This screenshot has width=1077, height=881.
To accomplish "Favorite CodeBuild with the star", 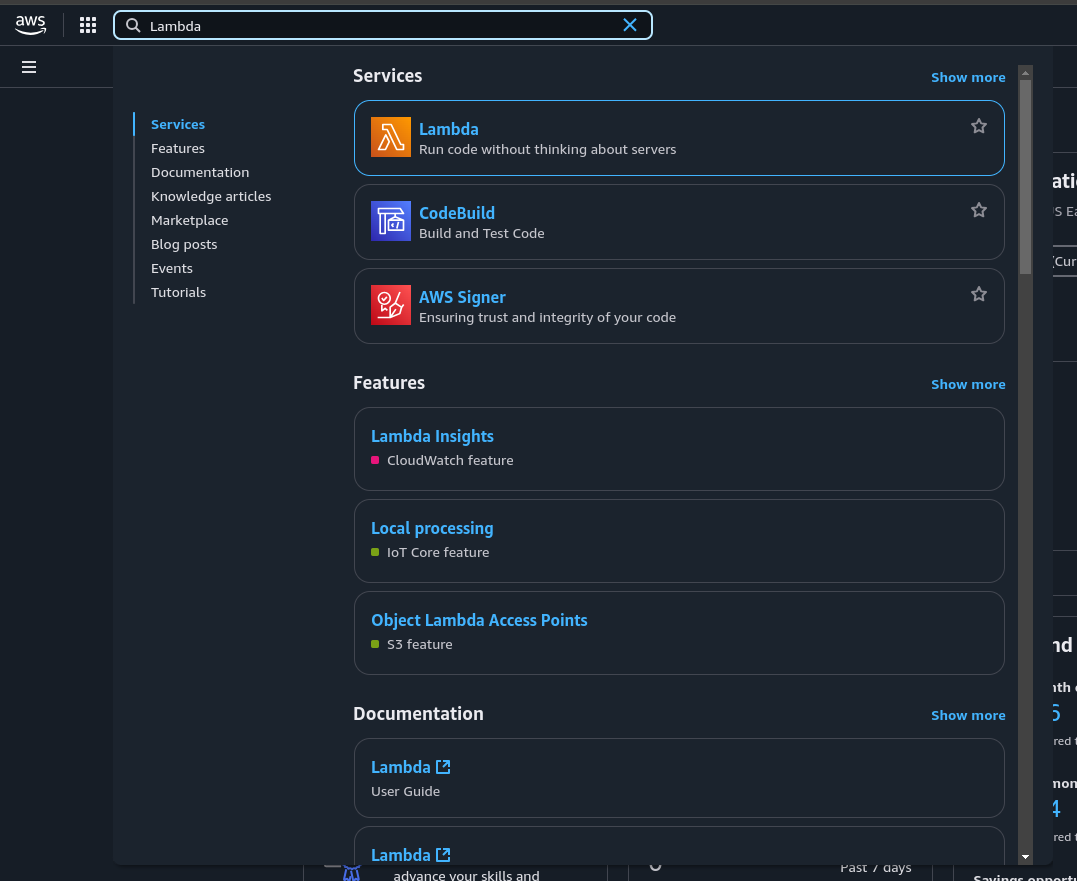I will coord(979,210).
